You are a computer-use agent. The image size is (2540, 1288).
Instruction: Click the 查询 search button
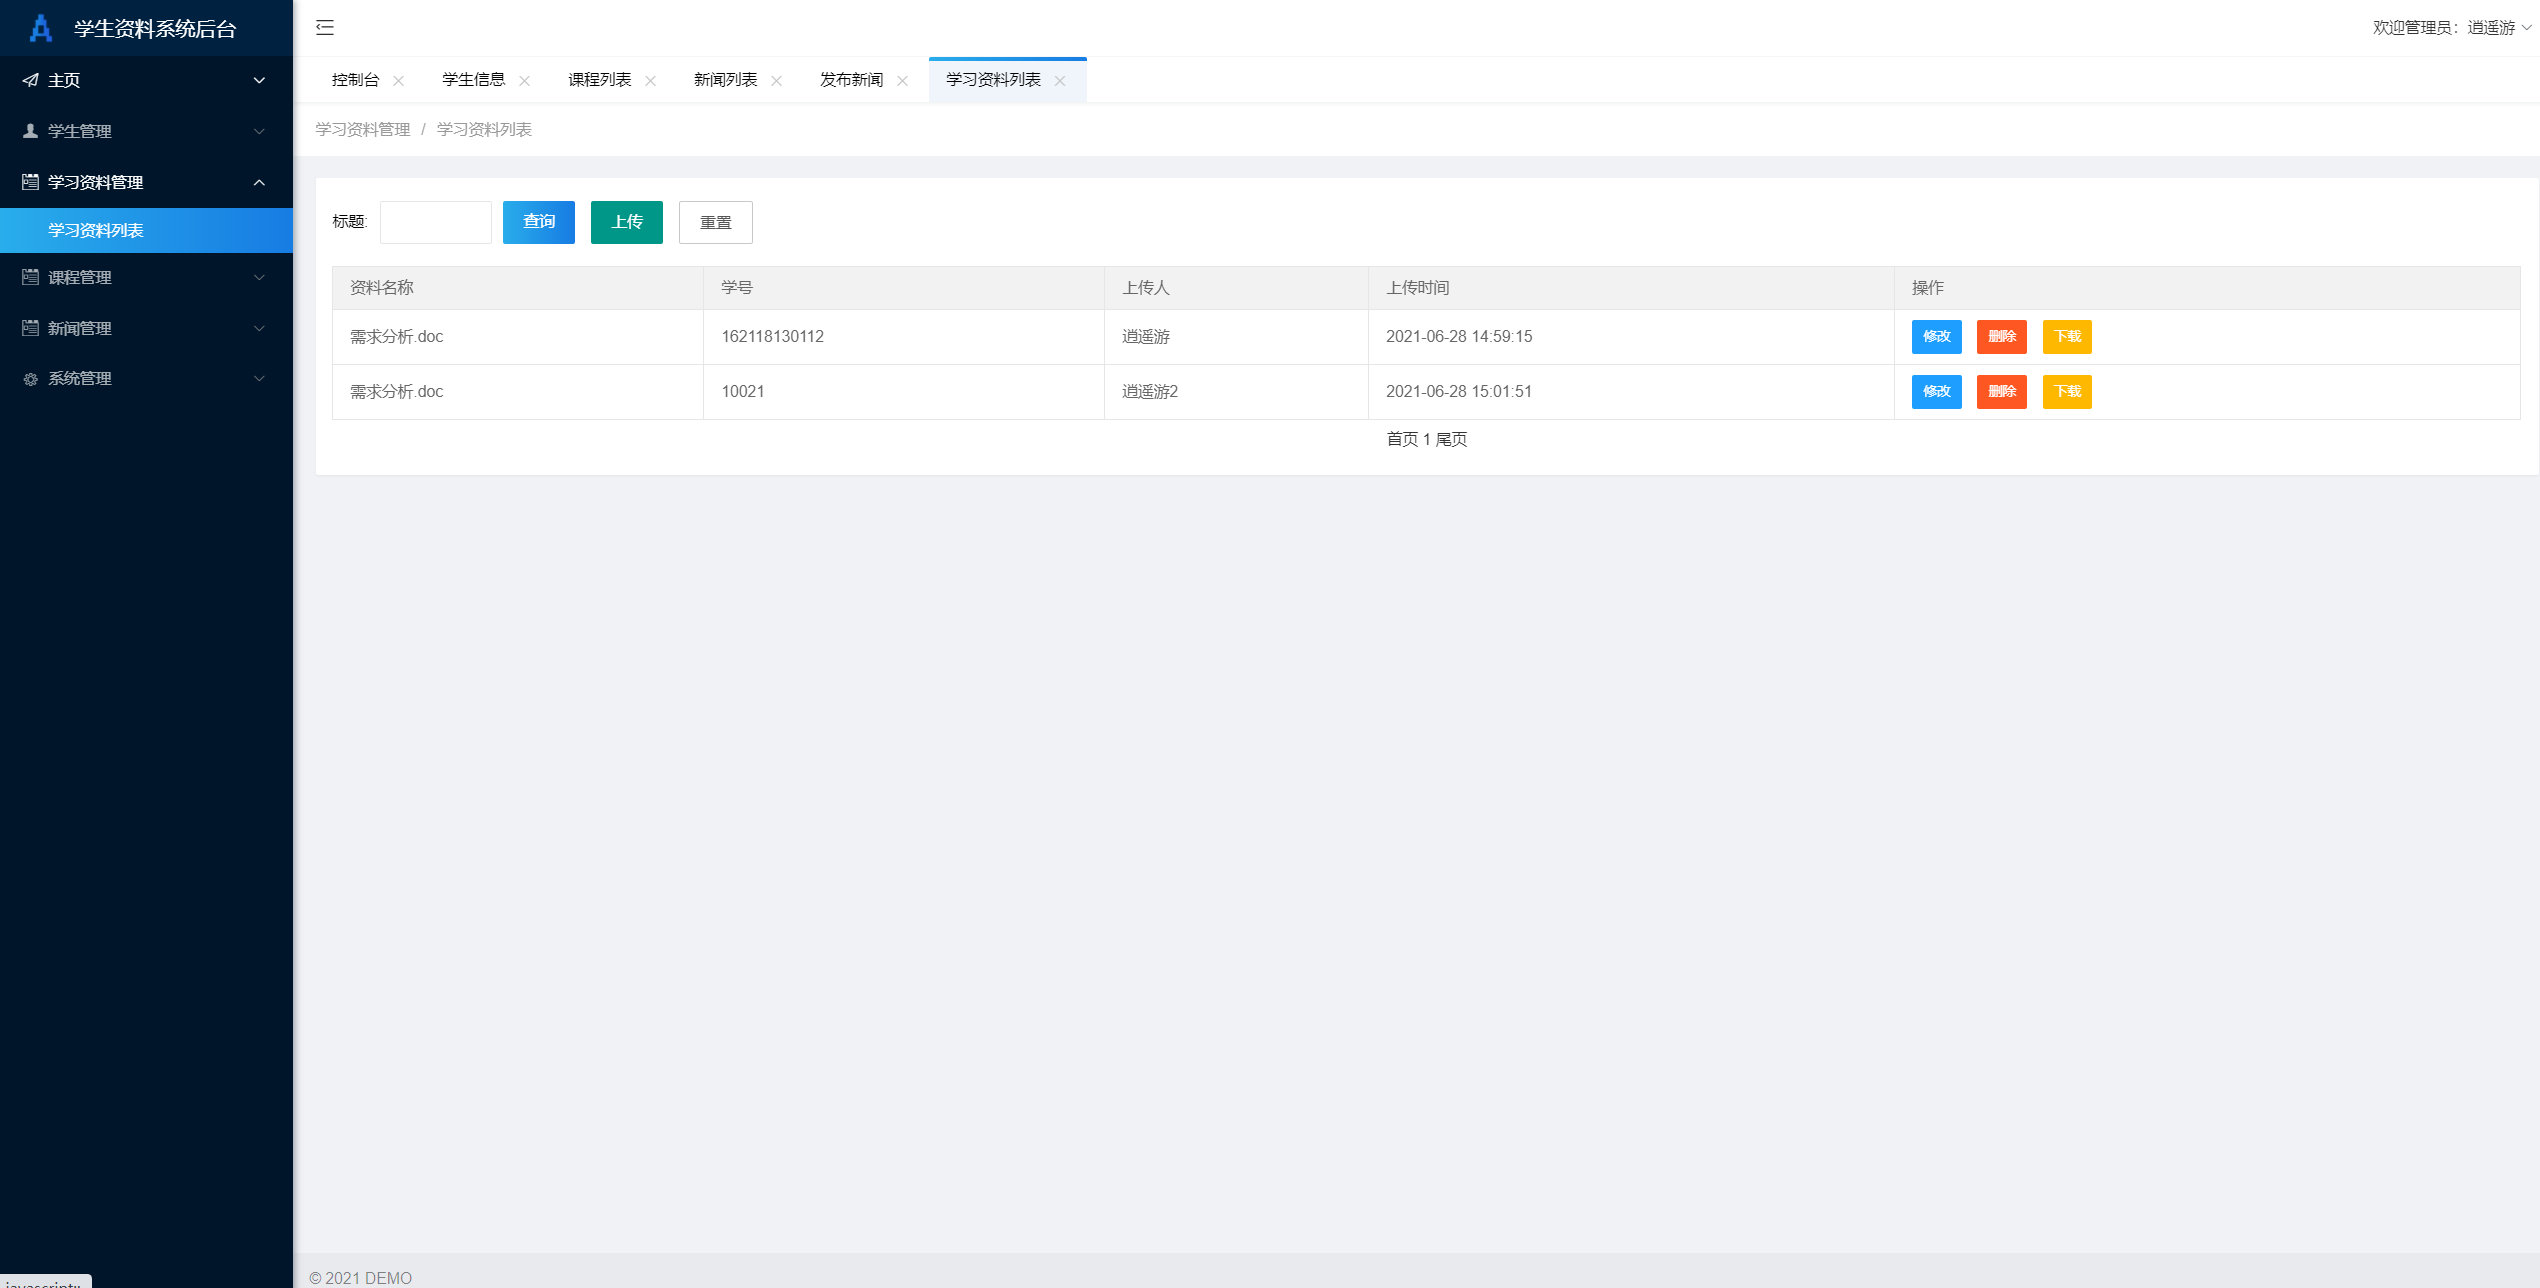click(x=539, y=222)
